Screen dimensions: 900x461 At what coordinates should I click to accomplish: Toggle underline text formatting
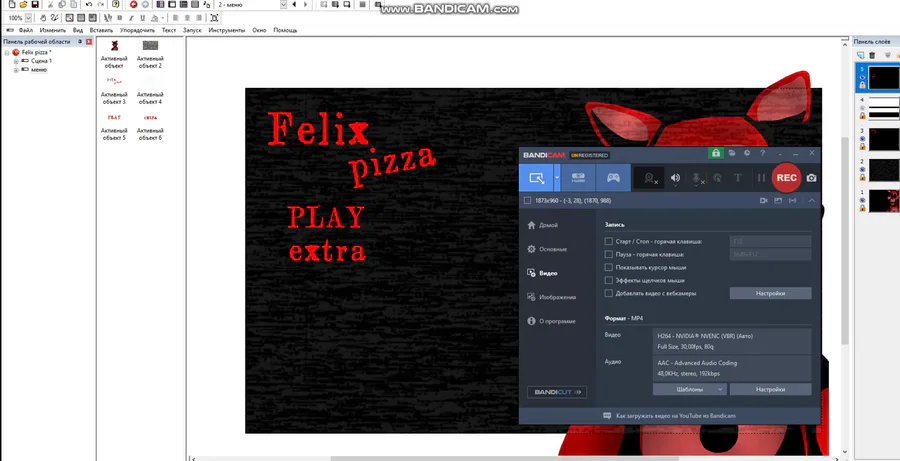pyautogui.click(x=142, y=18)
